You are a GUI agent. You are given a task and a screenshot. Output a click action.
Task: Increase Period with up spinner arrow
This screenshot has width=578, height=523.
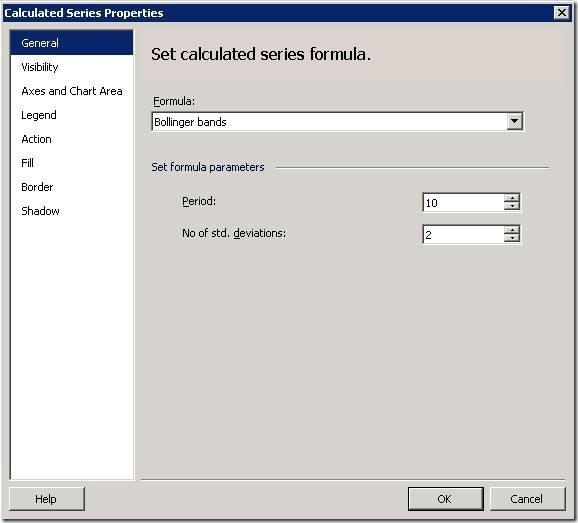click(512, 198)
